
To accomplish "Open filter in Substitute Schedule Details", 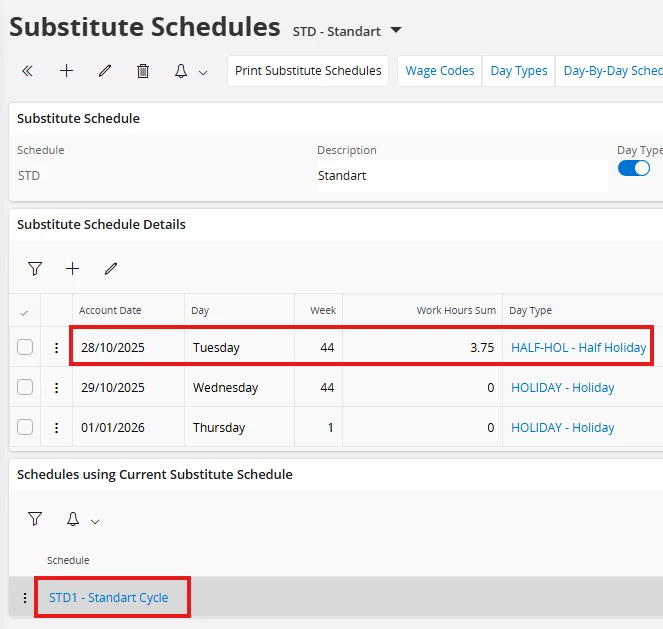I will tap(35, 268).
